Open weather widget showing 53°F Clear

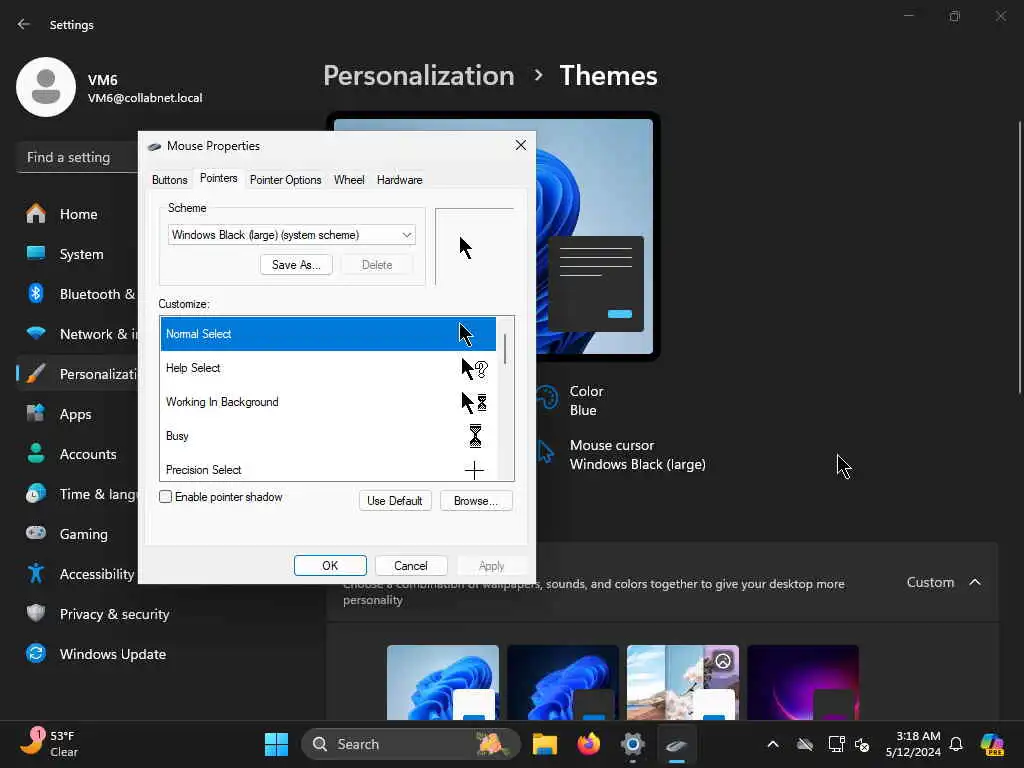coord(49,743)
